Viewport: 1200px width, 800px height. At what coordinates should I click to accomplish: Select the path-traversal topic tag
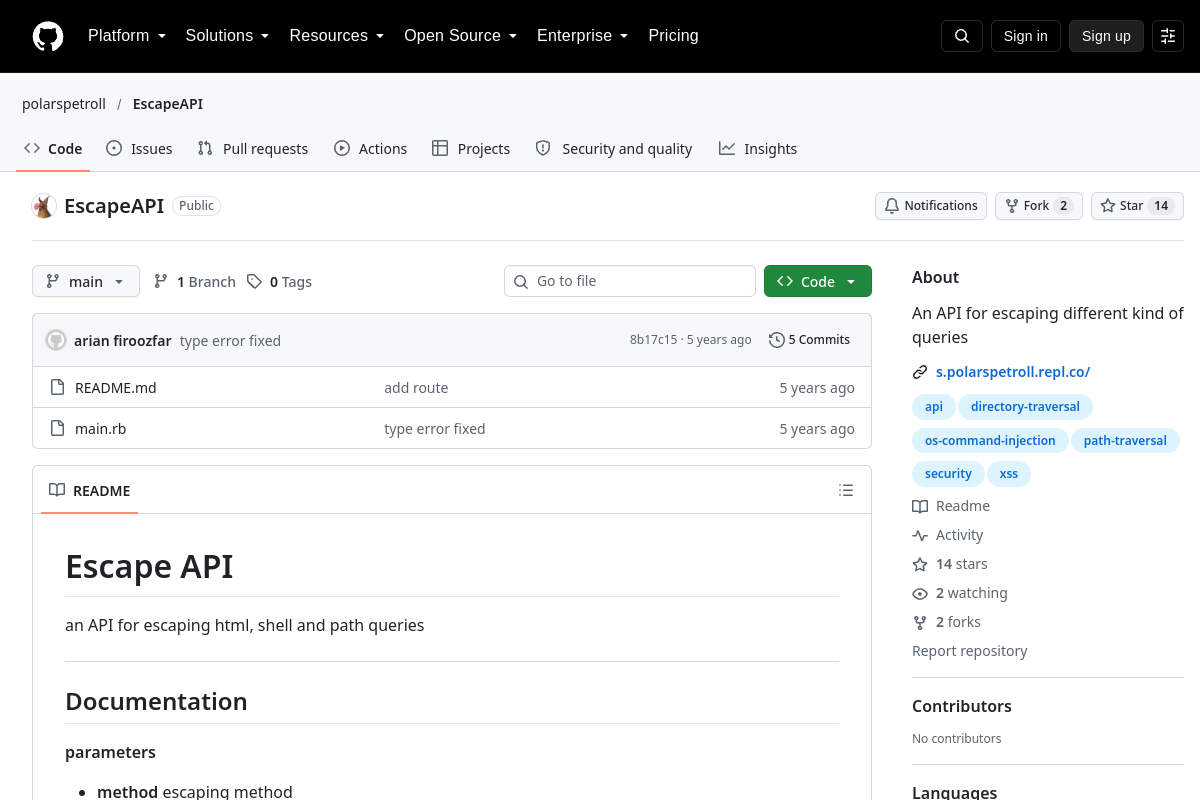(1125, 440)
